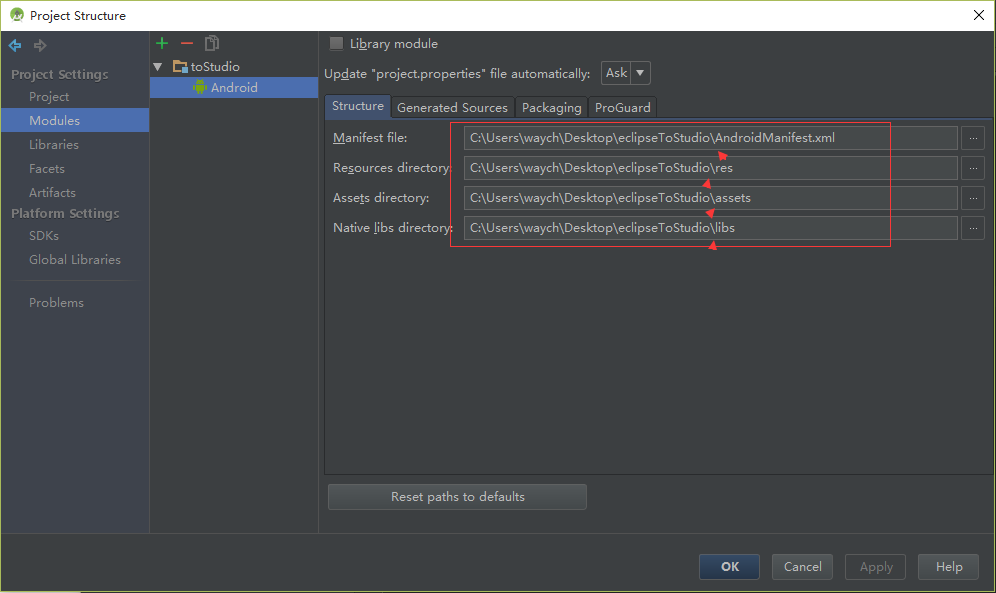Open the Generated Sources tab
Image resolution: width=996 pixels, height=593 pixels.
(x=452, y=107)
